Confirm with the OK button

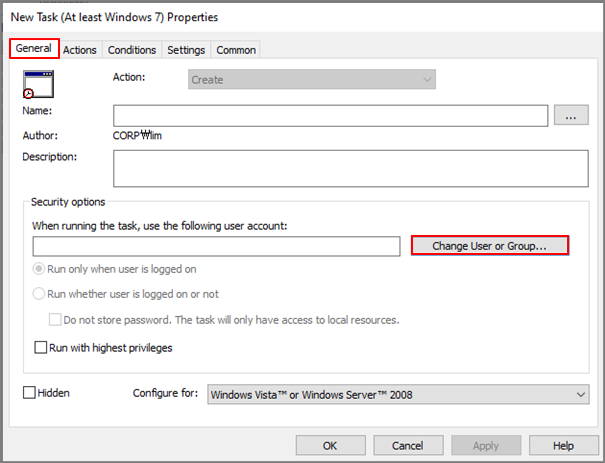(331, 446)
